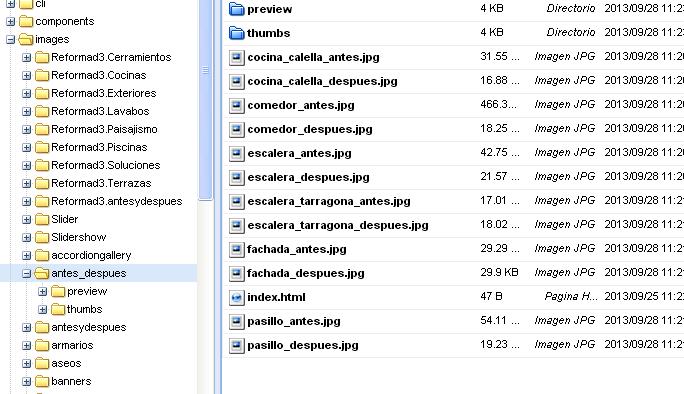The width and height of the screenshot is (684, 394).
Task: Click the index.html web page icon
Action: [x=236, y=298]
